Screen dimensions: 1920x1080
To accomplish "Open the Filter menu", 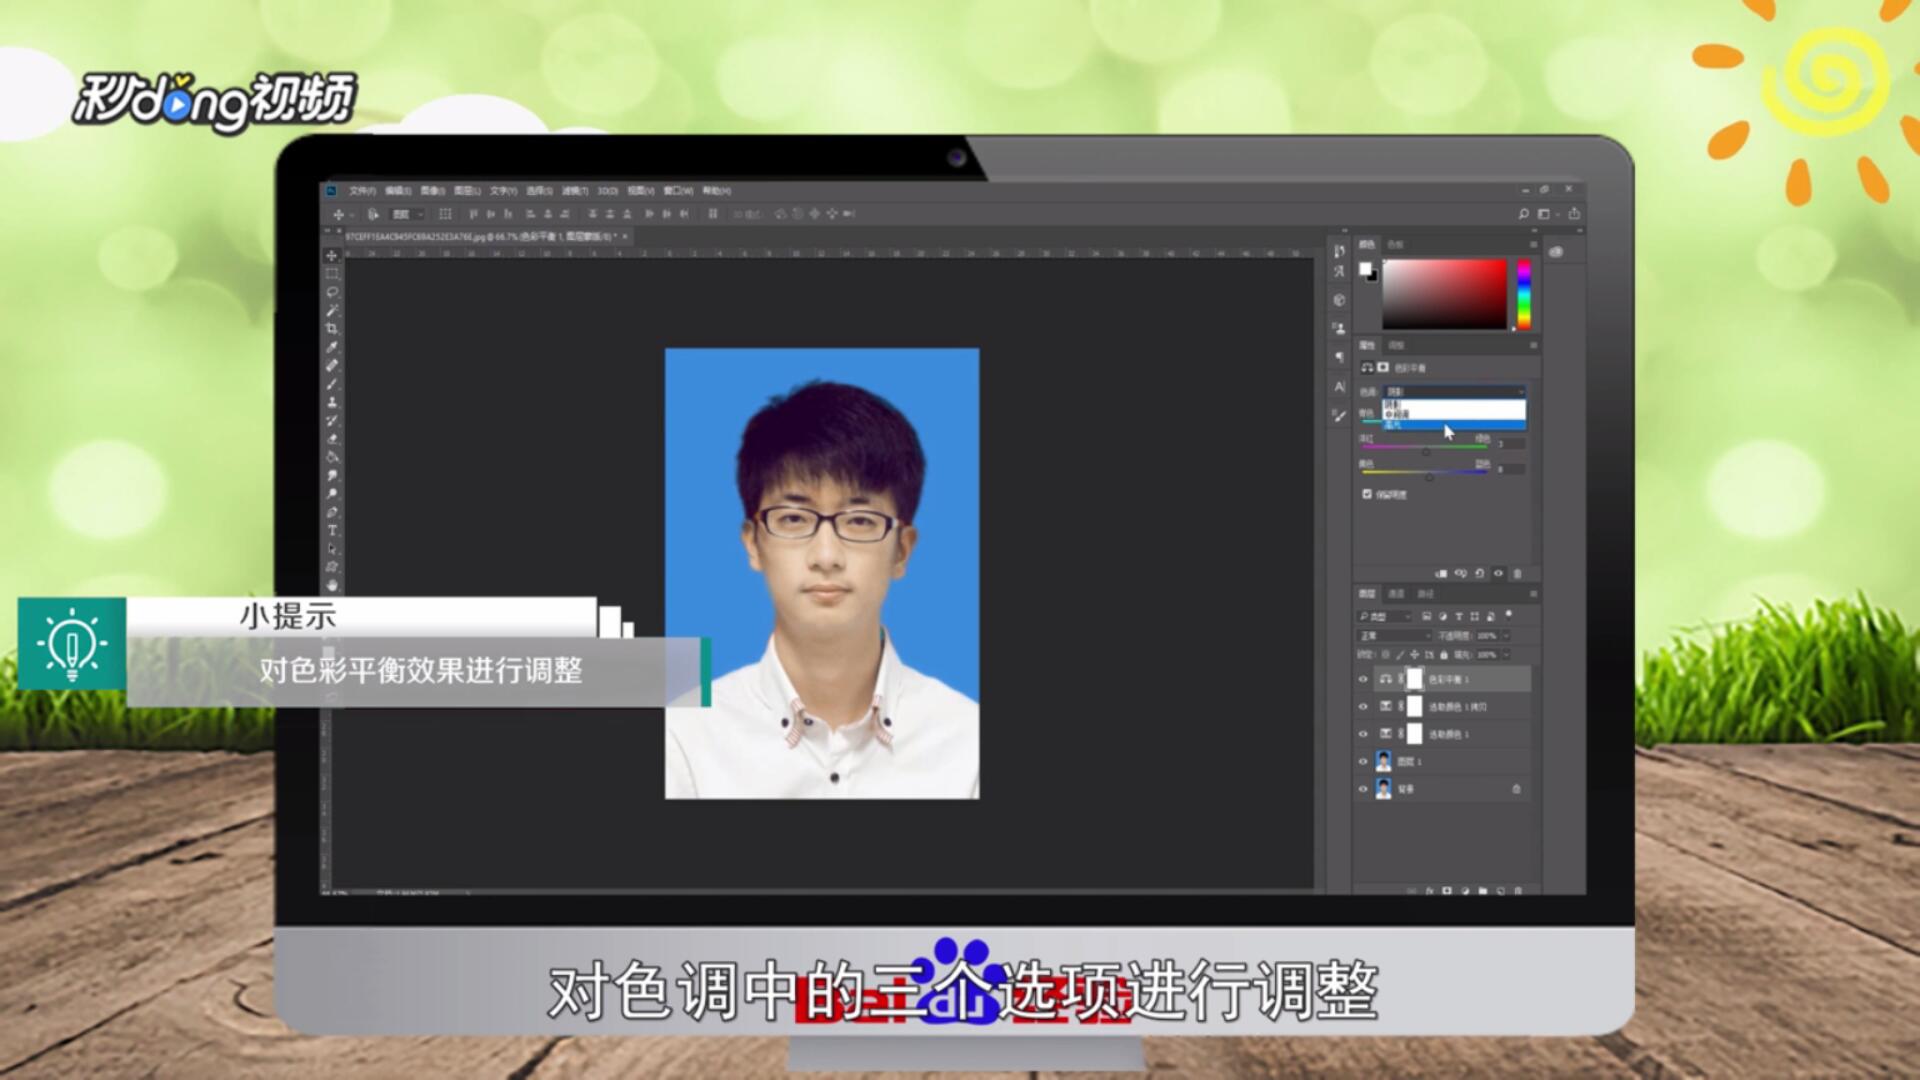I will click(575, 190).
